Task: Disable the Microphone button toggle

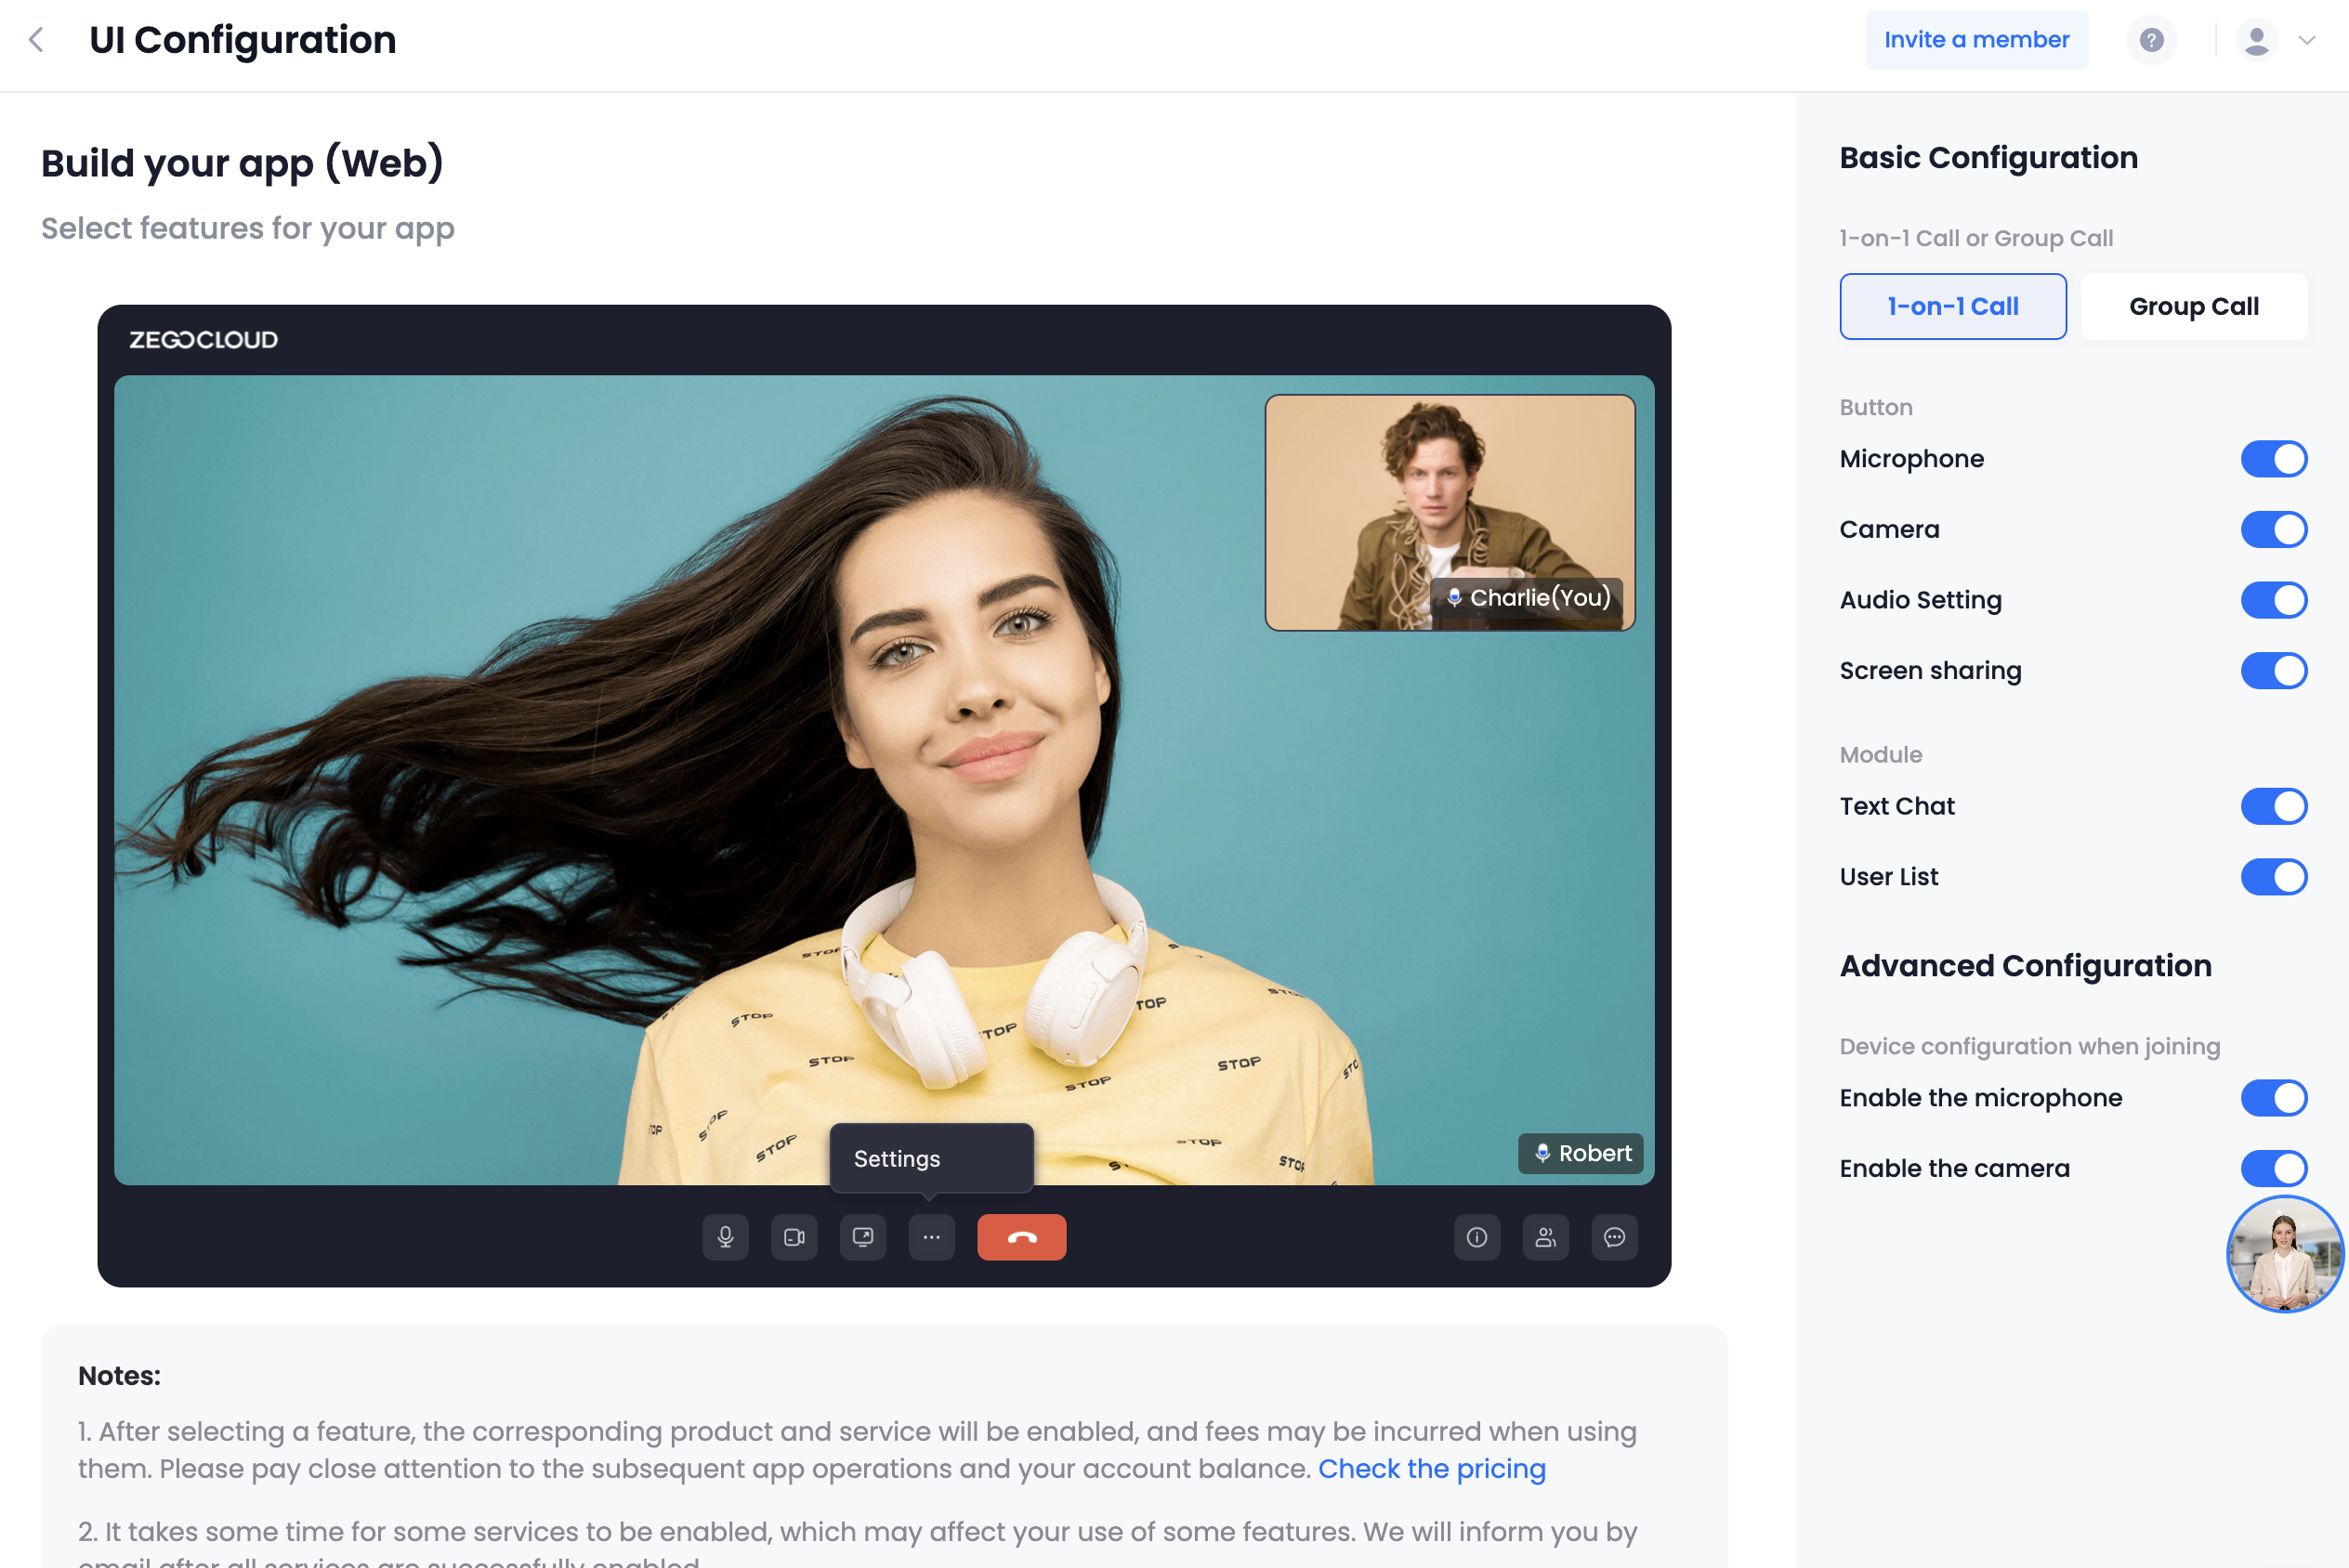Action: [2273, 459]
